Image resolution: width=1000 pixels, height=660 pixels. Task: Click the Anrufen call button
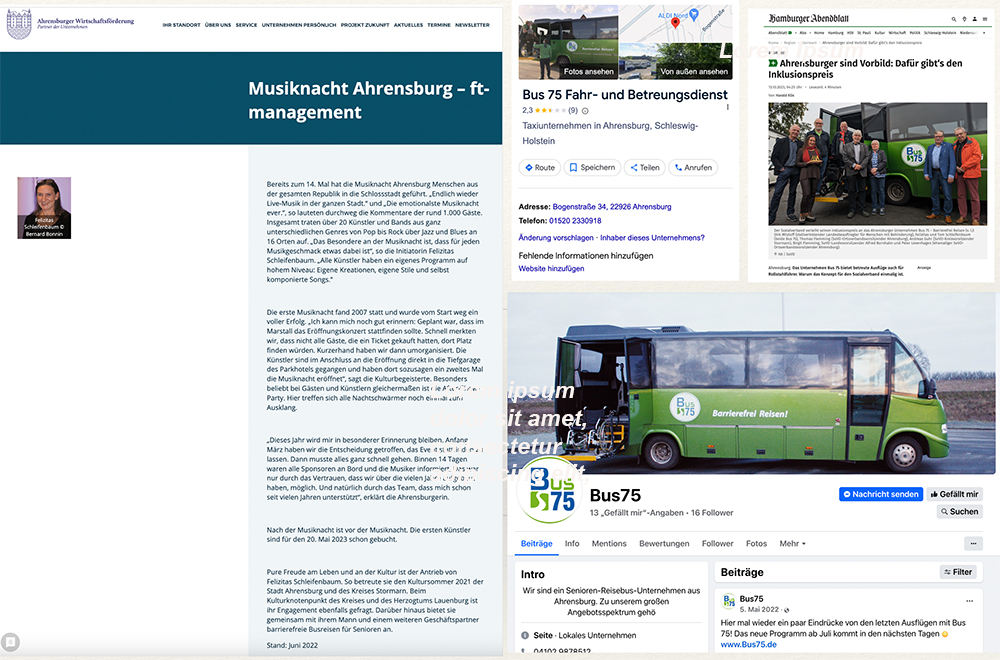[x=693, y=168]
